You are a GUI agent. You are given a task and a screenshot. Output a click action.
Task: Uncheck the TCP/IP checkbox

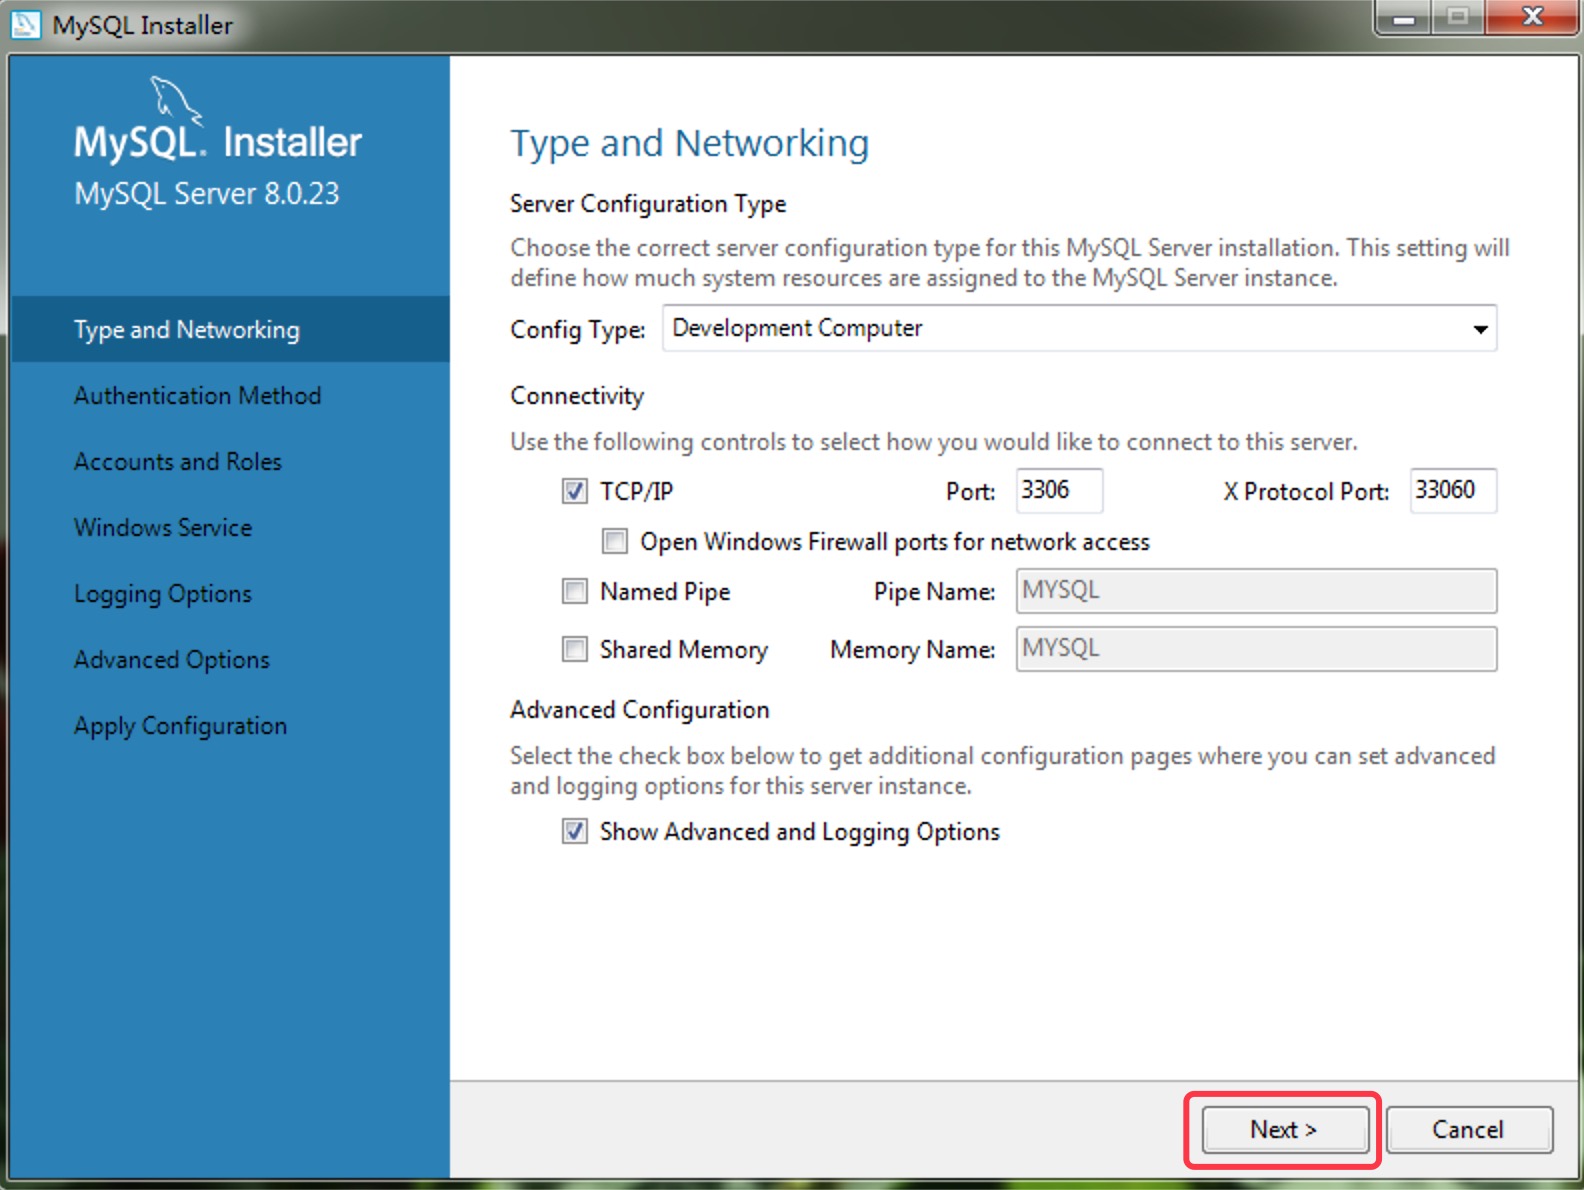pyautogui.click(x=574, y=491)
